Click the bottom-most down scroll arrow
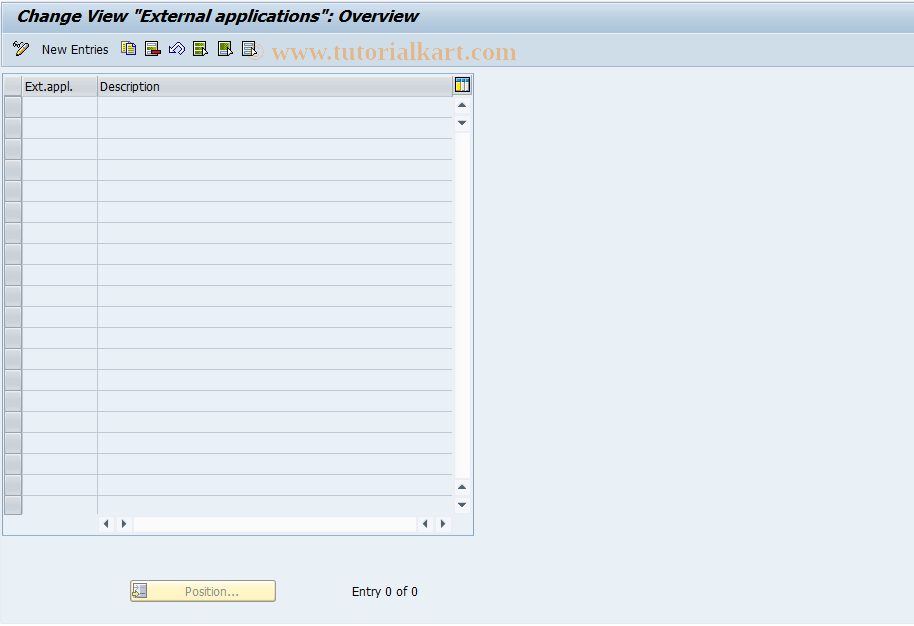Image resolution: width=914 pixels, height=626 pixels. coord(462,505)
